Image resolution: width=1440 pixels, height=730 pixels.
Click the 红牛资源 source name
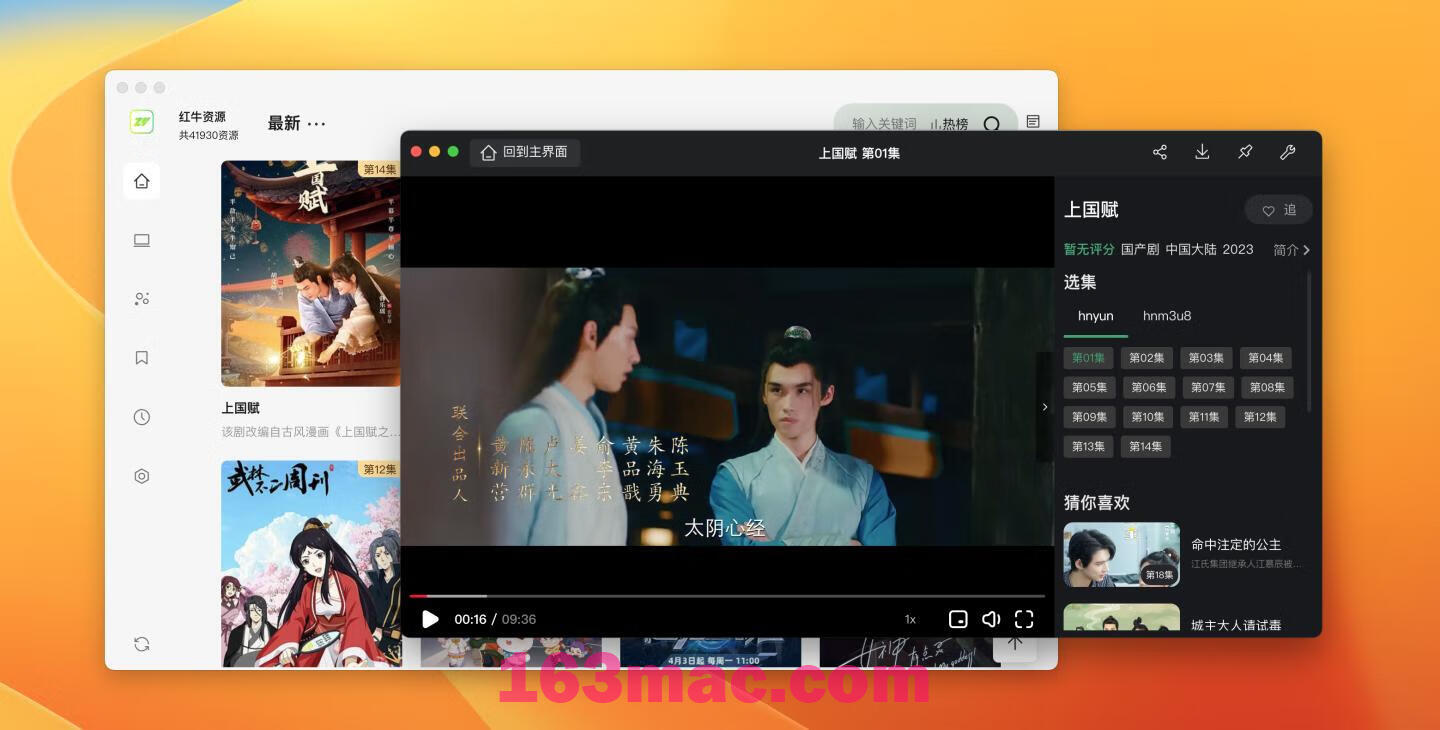coord(203,117)
